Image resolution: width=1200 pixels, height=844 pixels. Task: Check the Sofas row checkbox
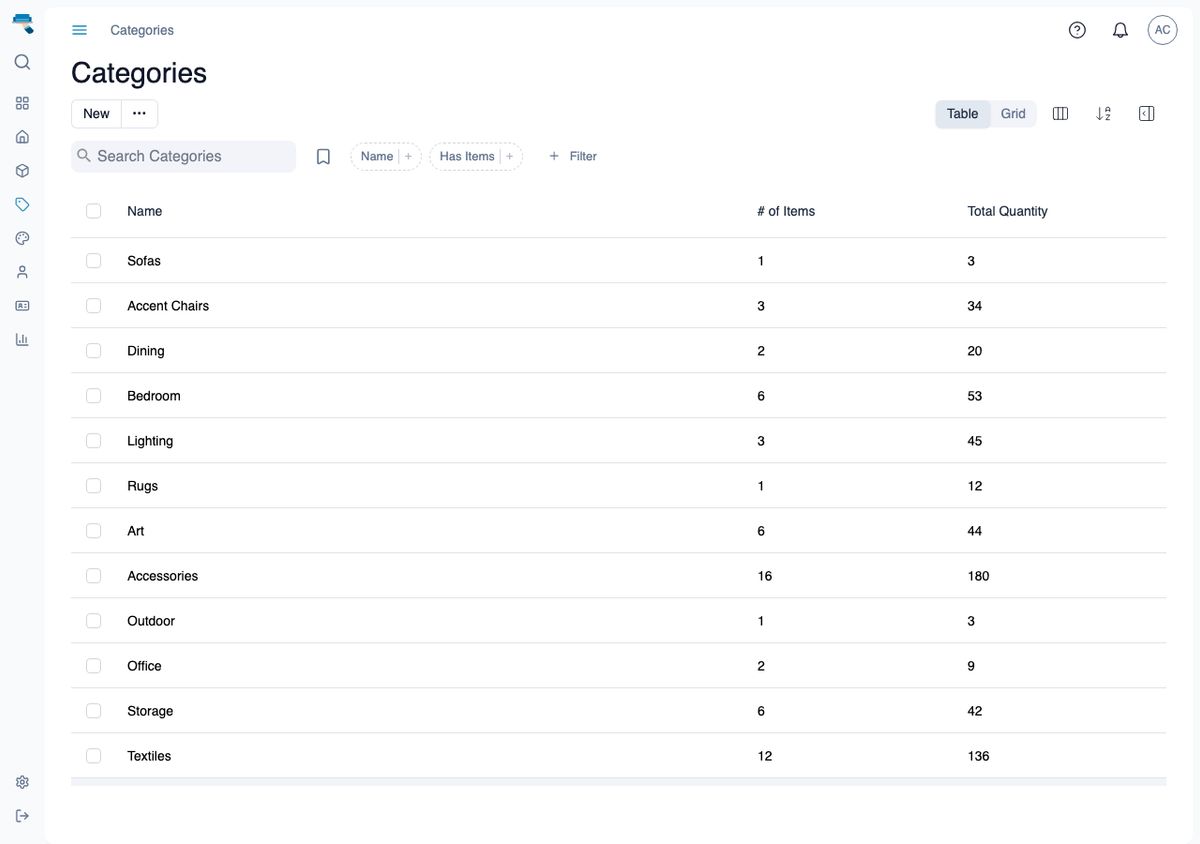point(93,261)
